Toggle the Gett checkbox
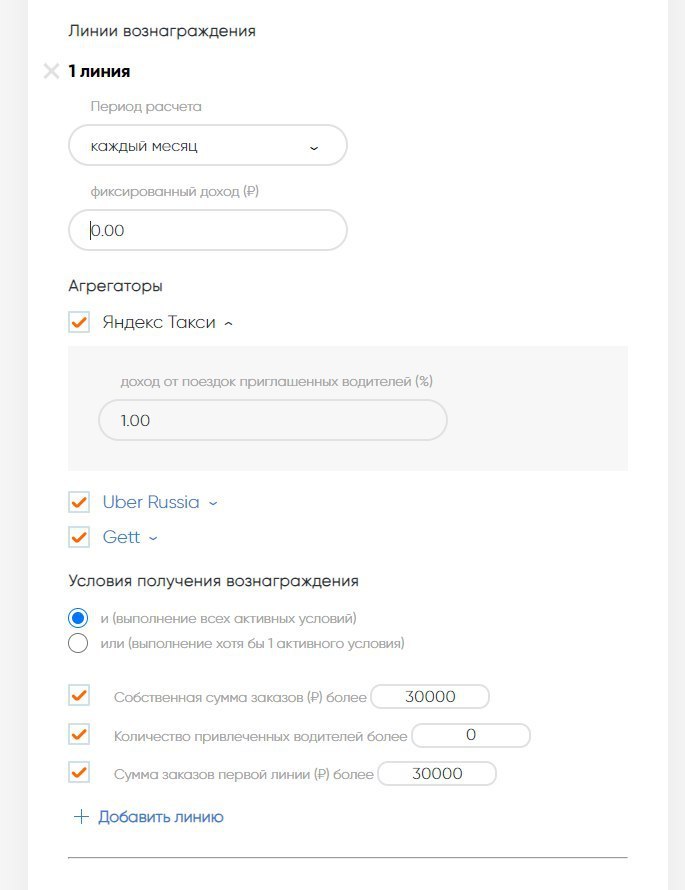Image resolution: width=685 pixels, height=890 pixels. 79,537
